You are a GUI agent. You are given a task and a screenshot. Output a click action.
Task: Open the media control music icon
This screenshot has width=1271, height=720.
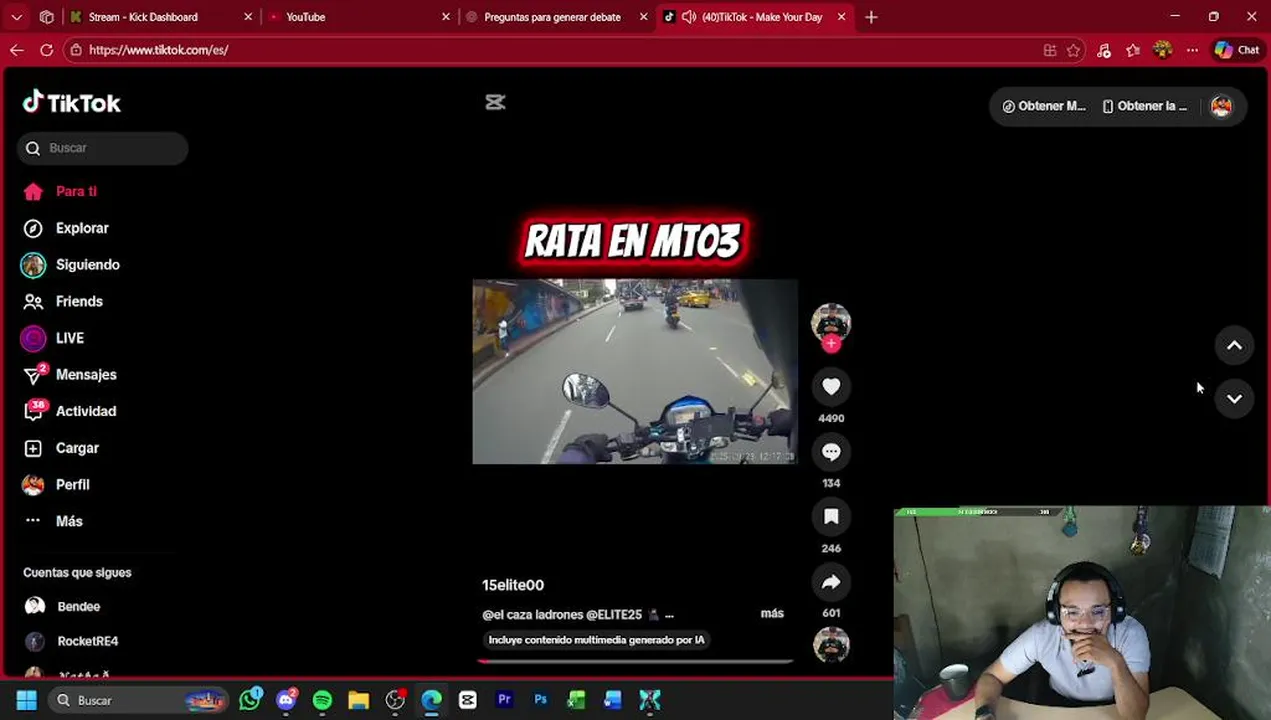pos(1104,50)
